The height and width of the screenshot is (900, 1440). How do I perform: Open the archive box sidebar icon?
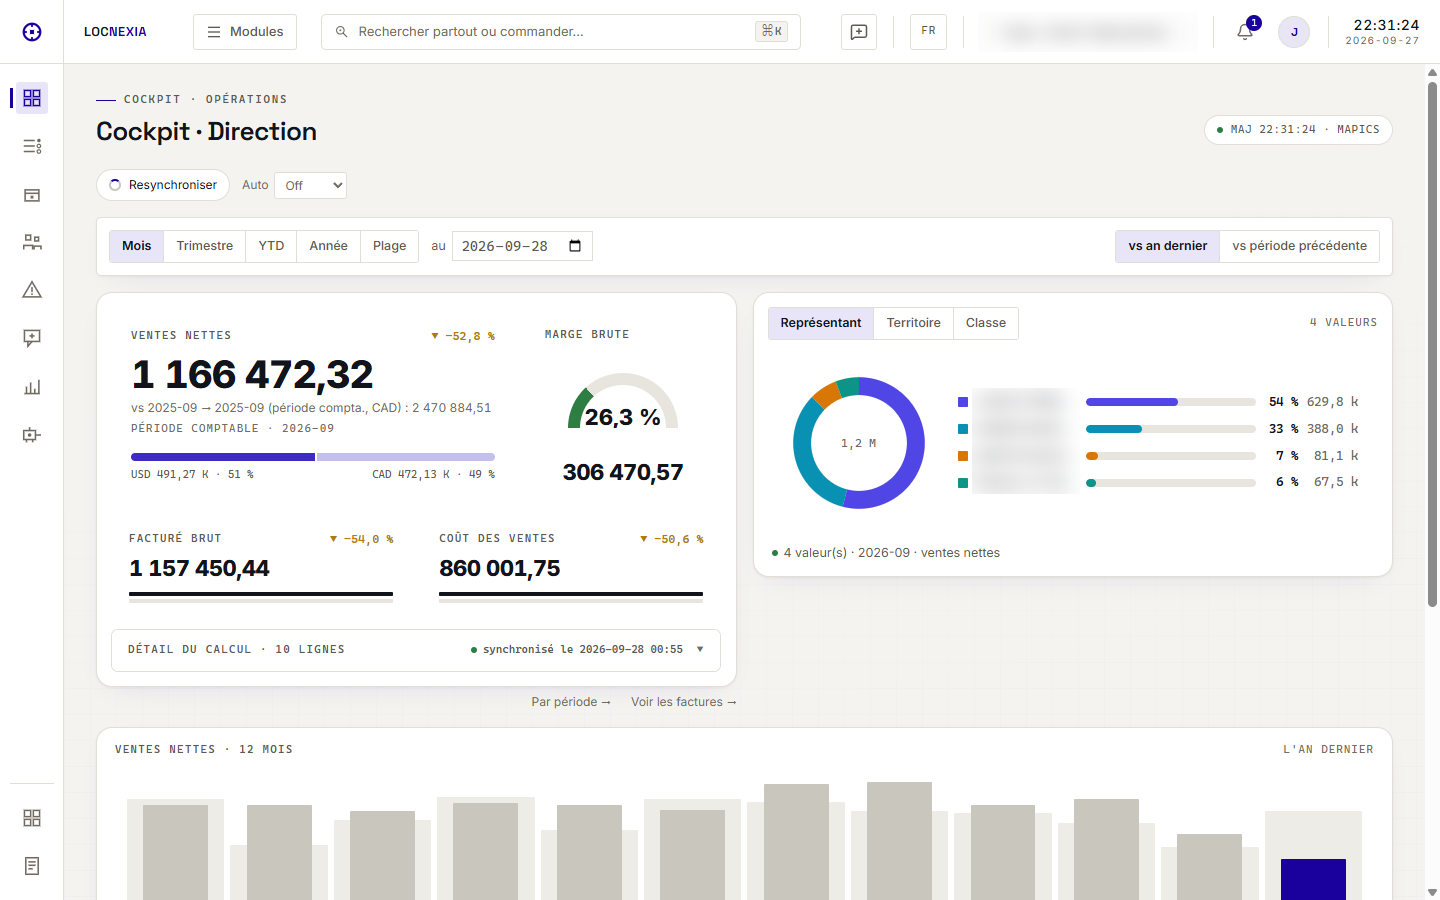click(32, 195)
